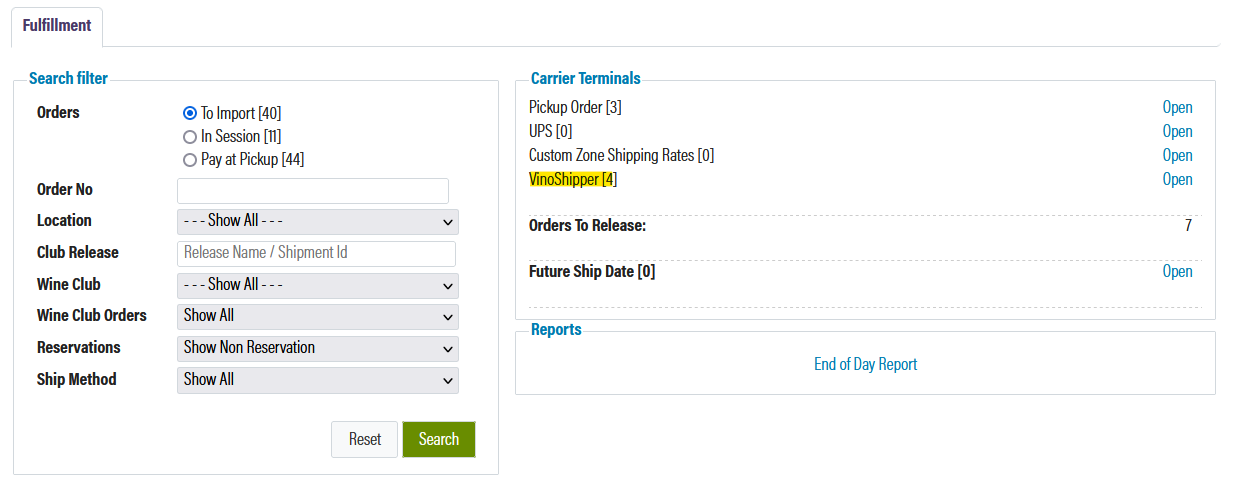The image size is (1239, 483).
Task: Open the UPS carrier terminal
Action: click(1177, 131)
